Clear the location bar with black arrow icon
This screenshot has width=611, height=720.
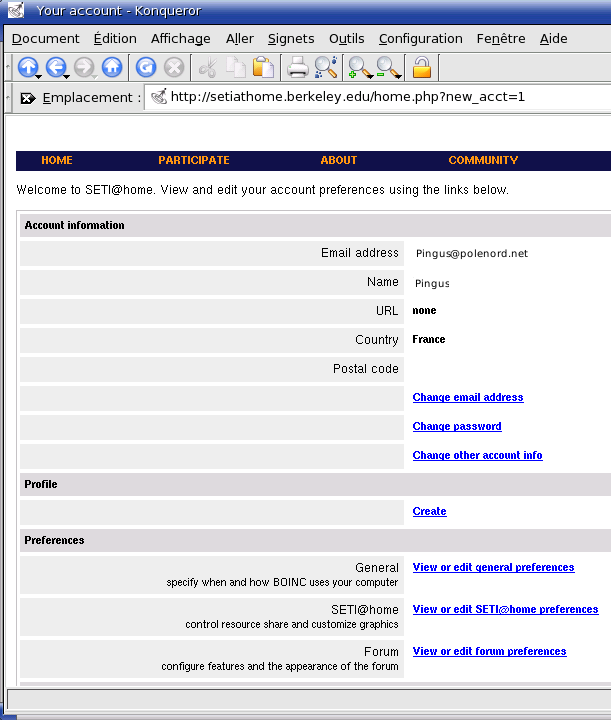[27, 98]
